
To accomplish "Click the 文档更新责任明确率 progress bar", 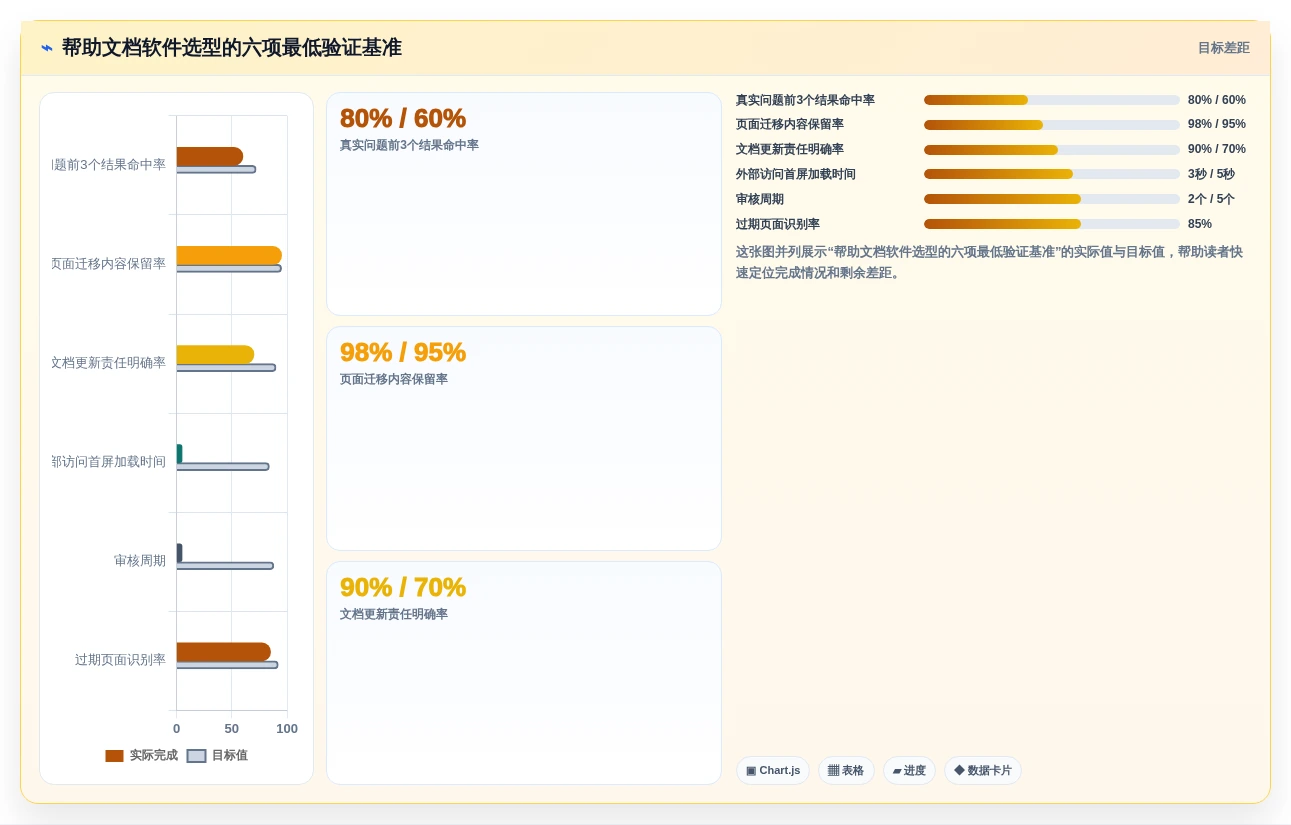I will [x=1051, y=150].
